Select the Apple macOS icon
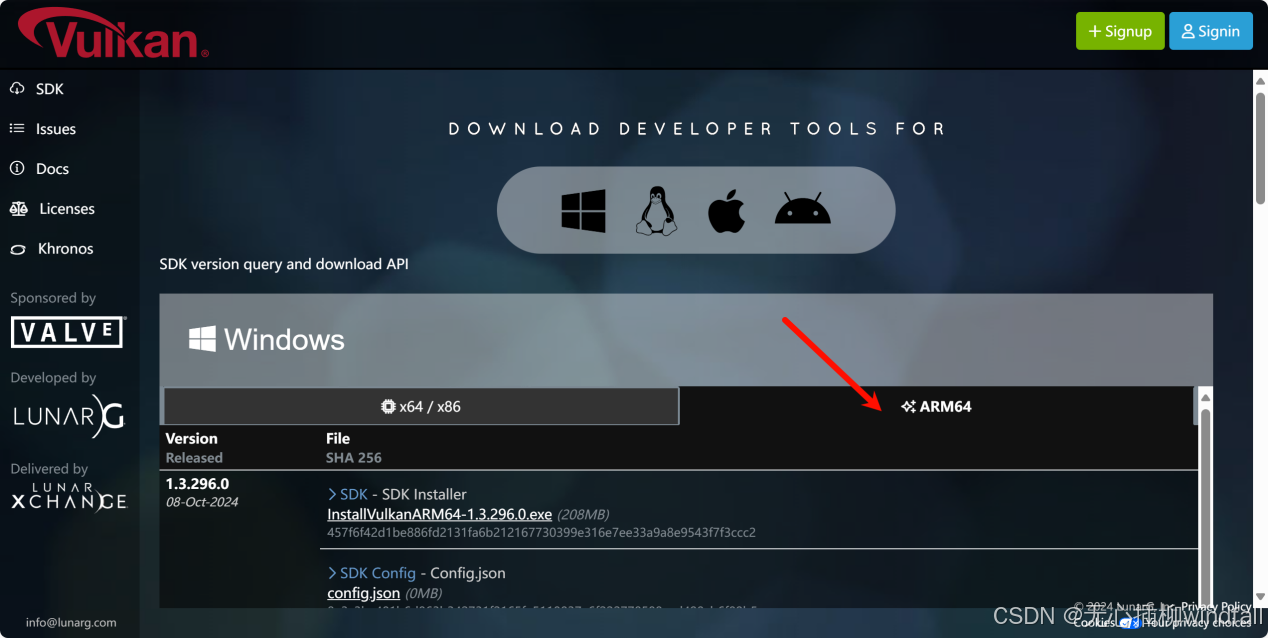Image resolution: width=1268 pixels, height=638 pixels. click(x=727, y=211)
